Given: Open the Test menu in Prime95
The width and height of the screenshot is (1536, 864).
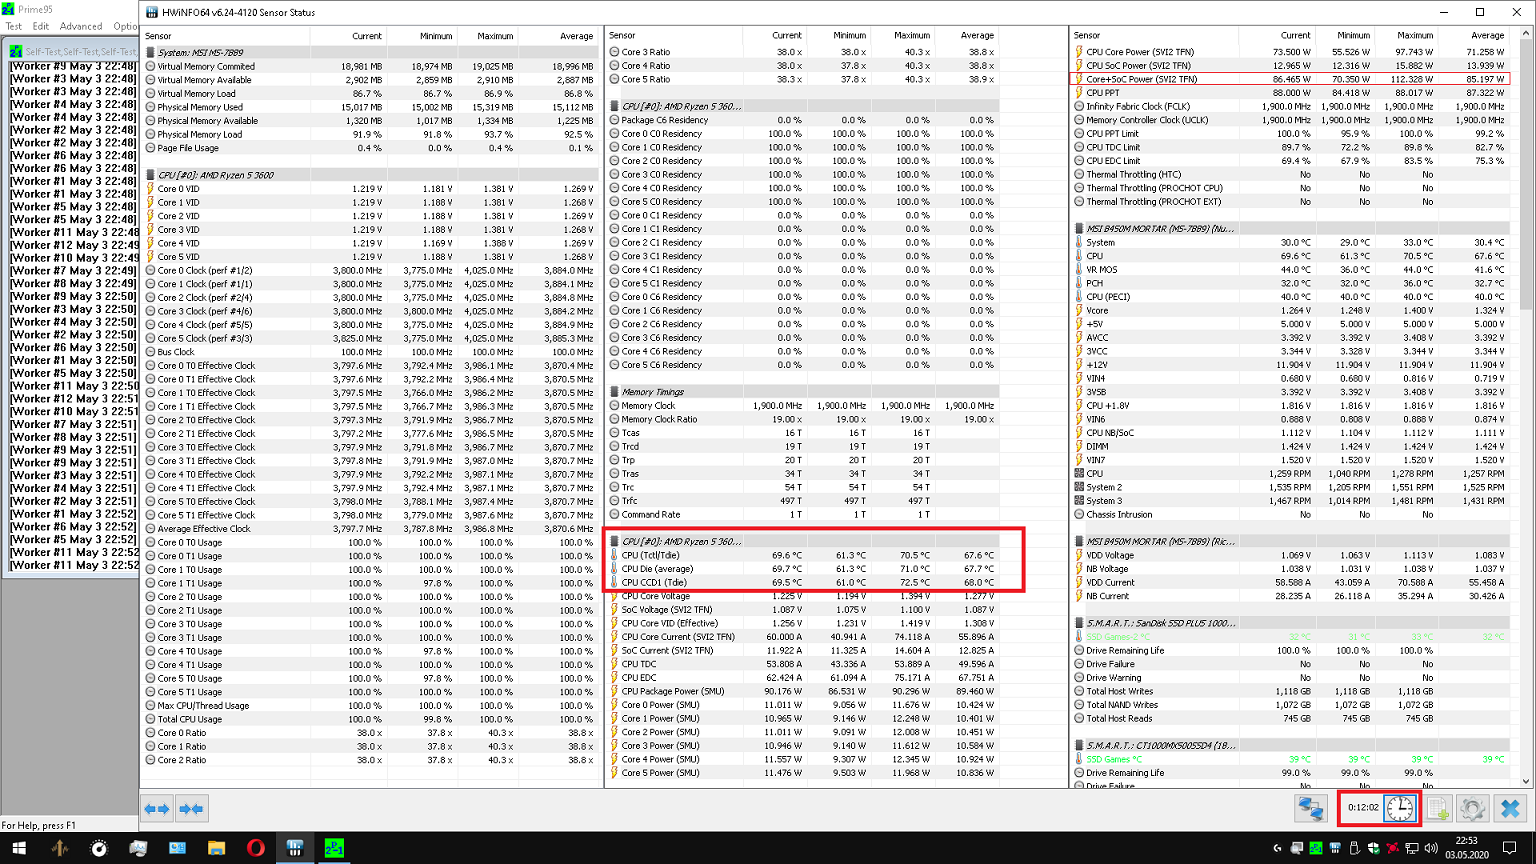Looking at the screenshot, I should click(x=14, y=26).
